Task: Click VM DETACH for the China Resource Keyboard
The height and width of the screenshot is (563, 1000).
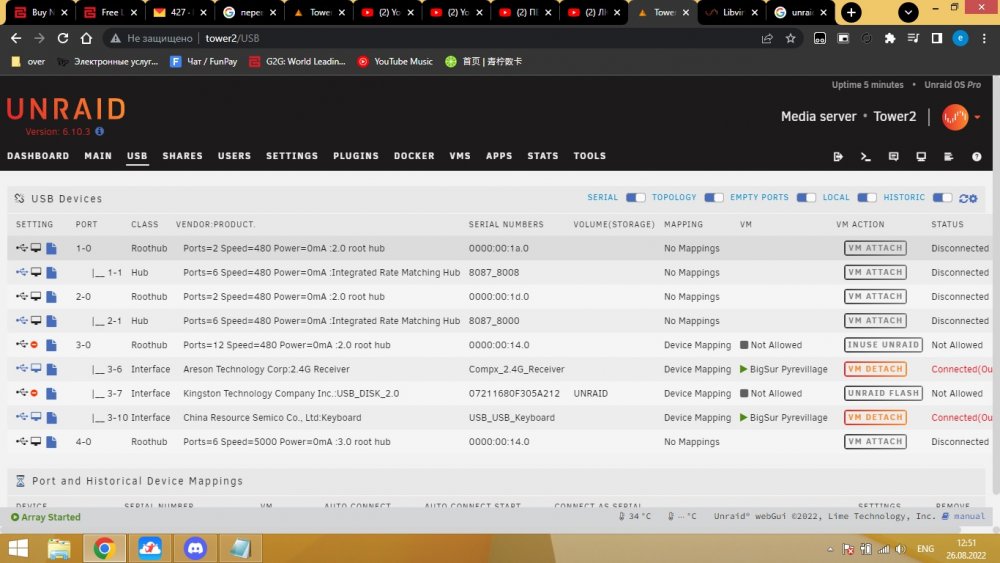Action: tap(875, 418)
